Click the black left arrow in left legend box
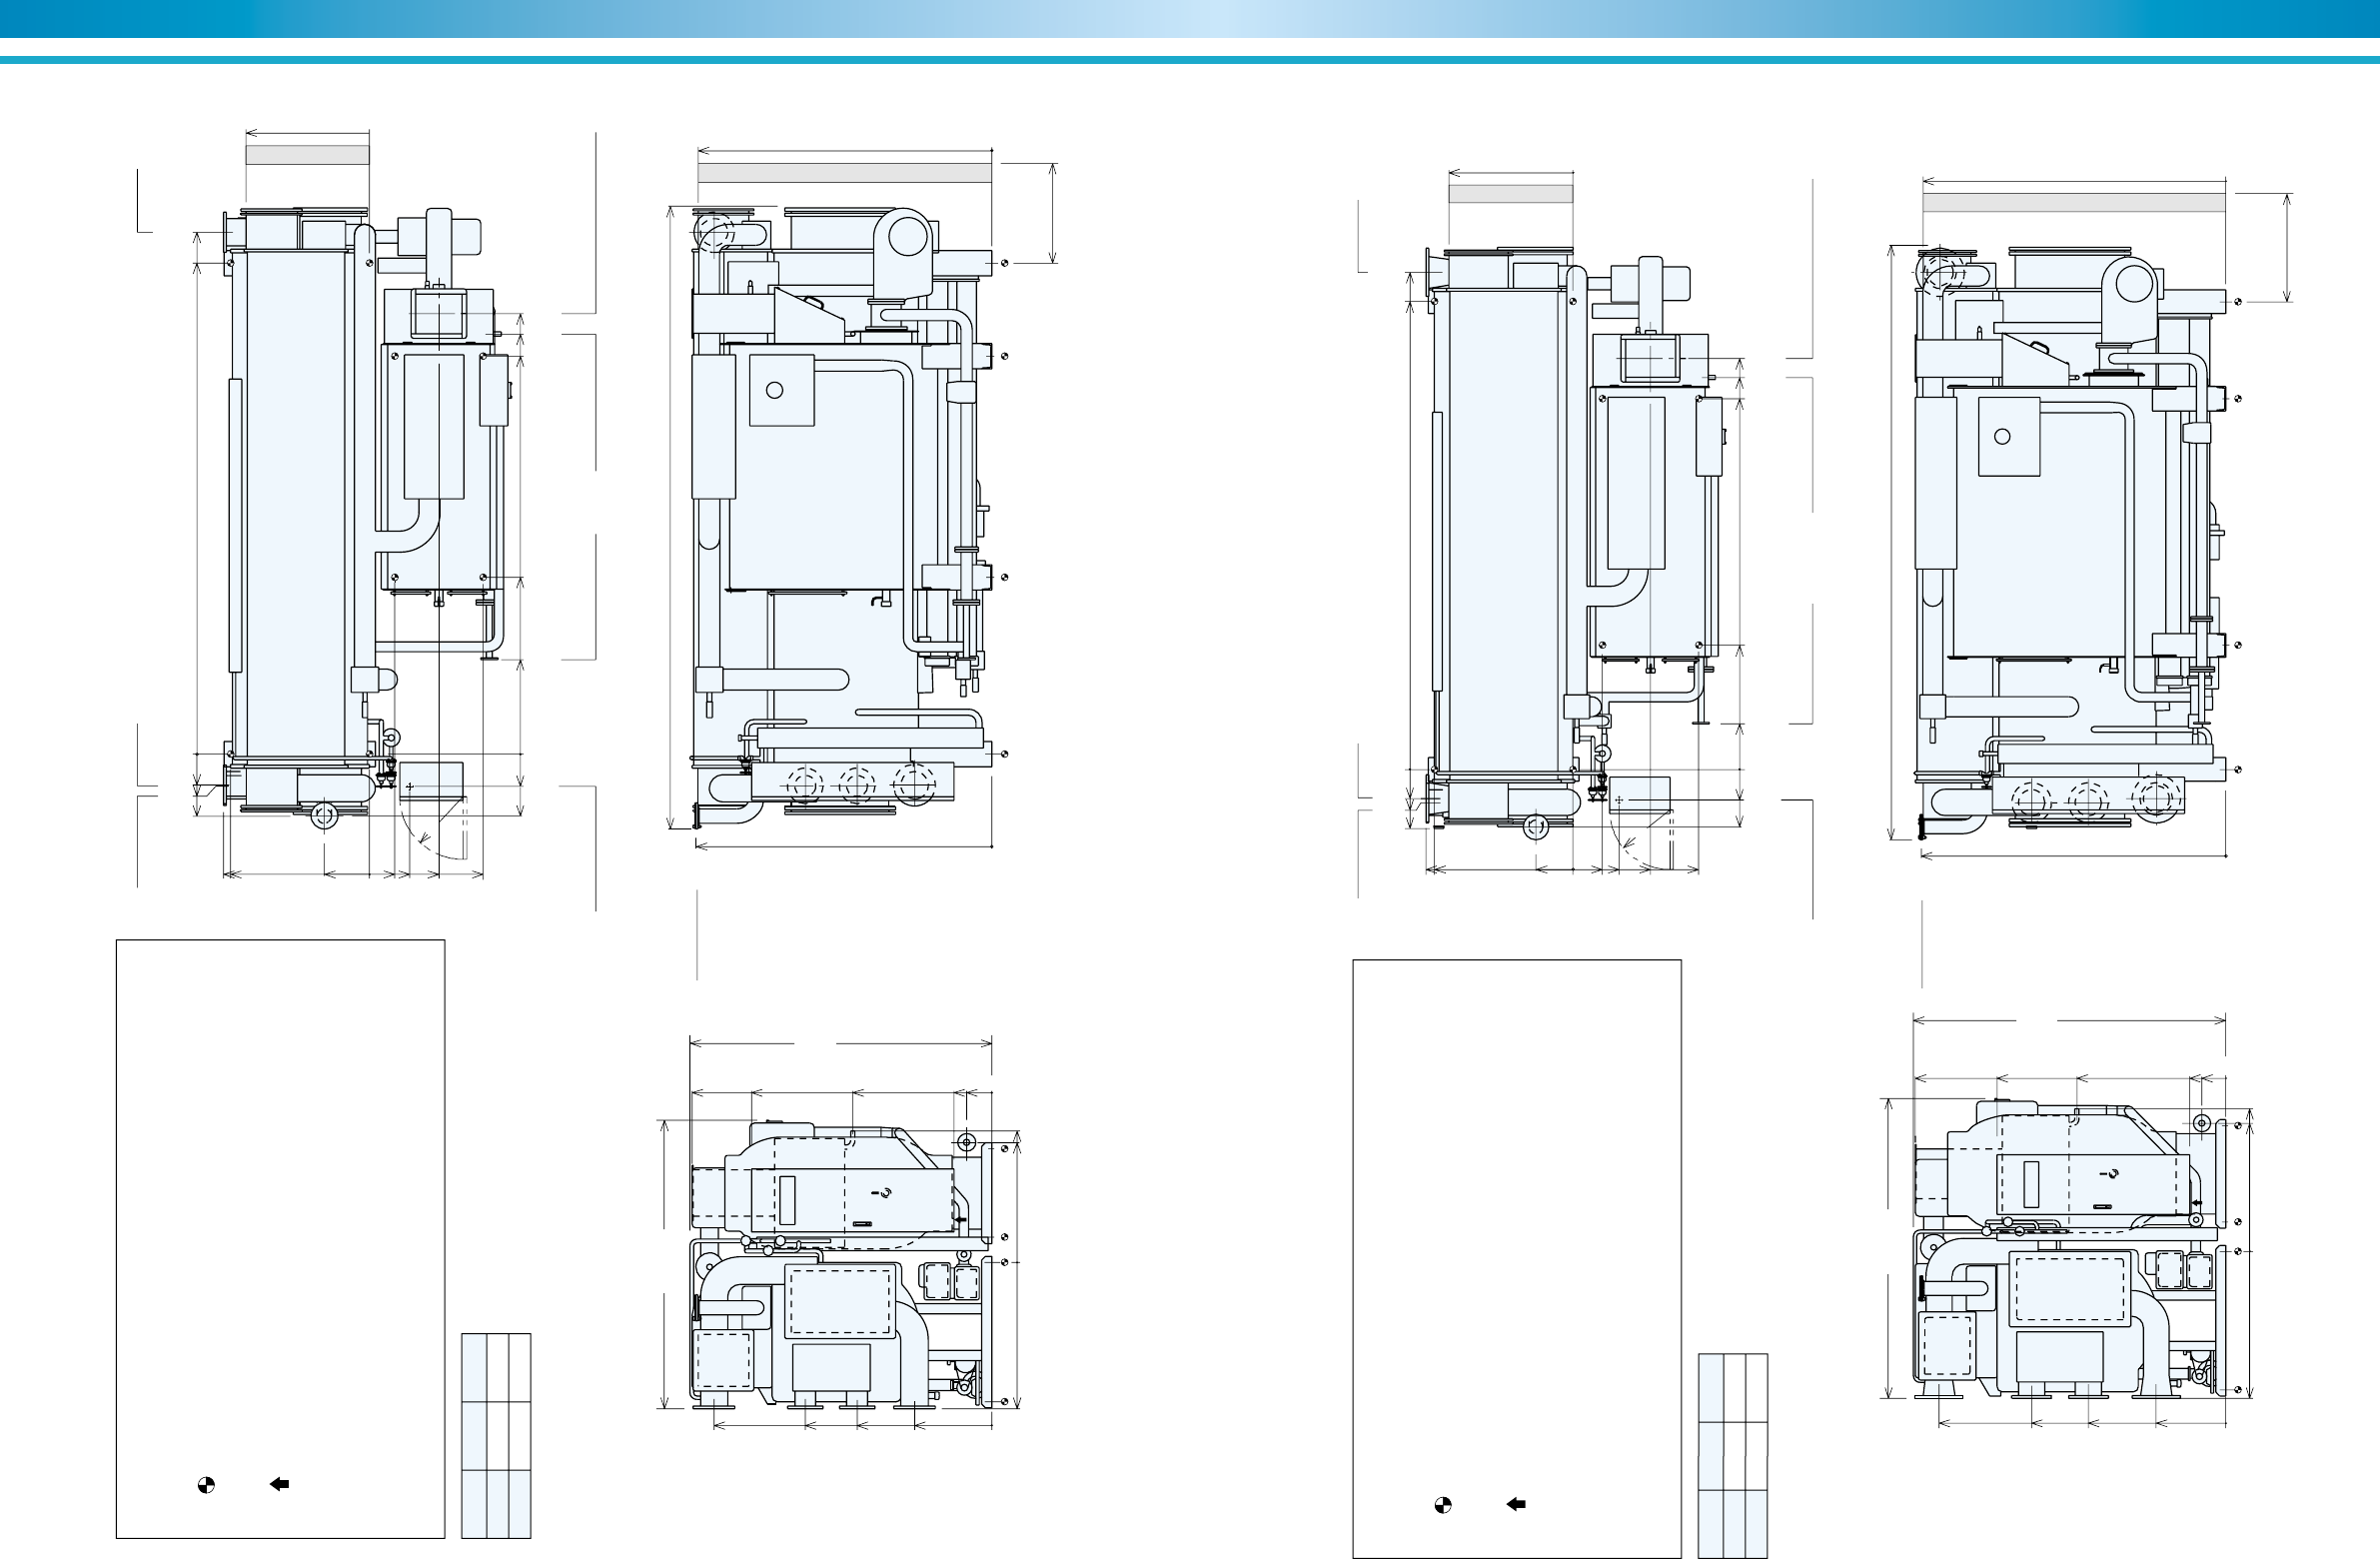 279,1484
